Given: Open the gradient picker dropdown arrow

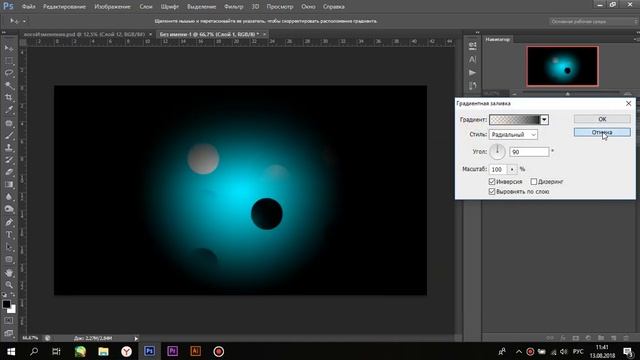Looking at the screenshot, I should coord(544,120).
